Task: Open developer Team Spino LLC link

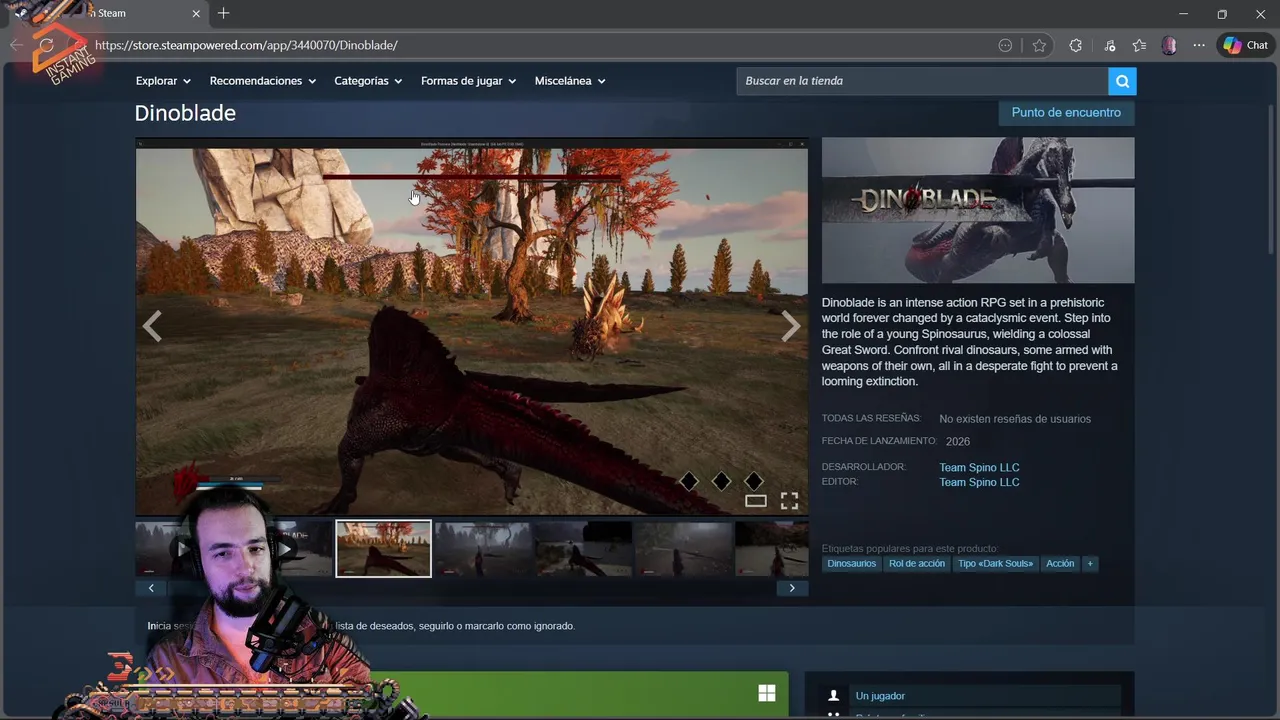Action: (x=979, y=467)
